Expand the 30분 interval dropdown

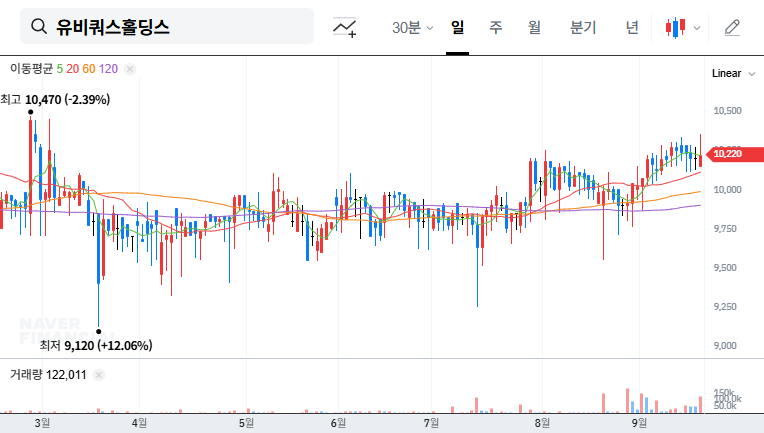[412, 27]
